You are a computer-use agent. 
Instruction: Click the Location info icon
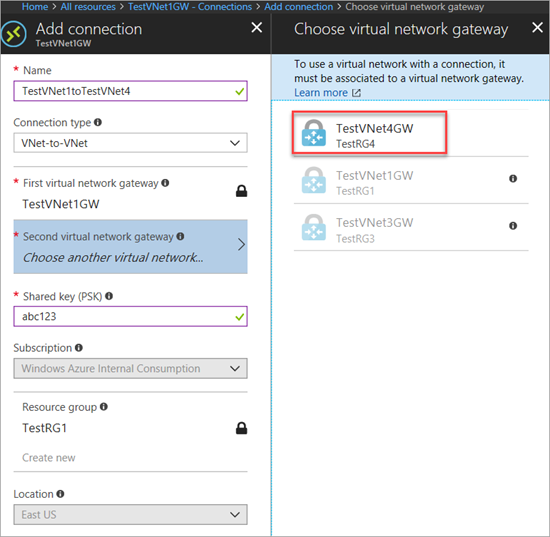60,494
